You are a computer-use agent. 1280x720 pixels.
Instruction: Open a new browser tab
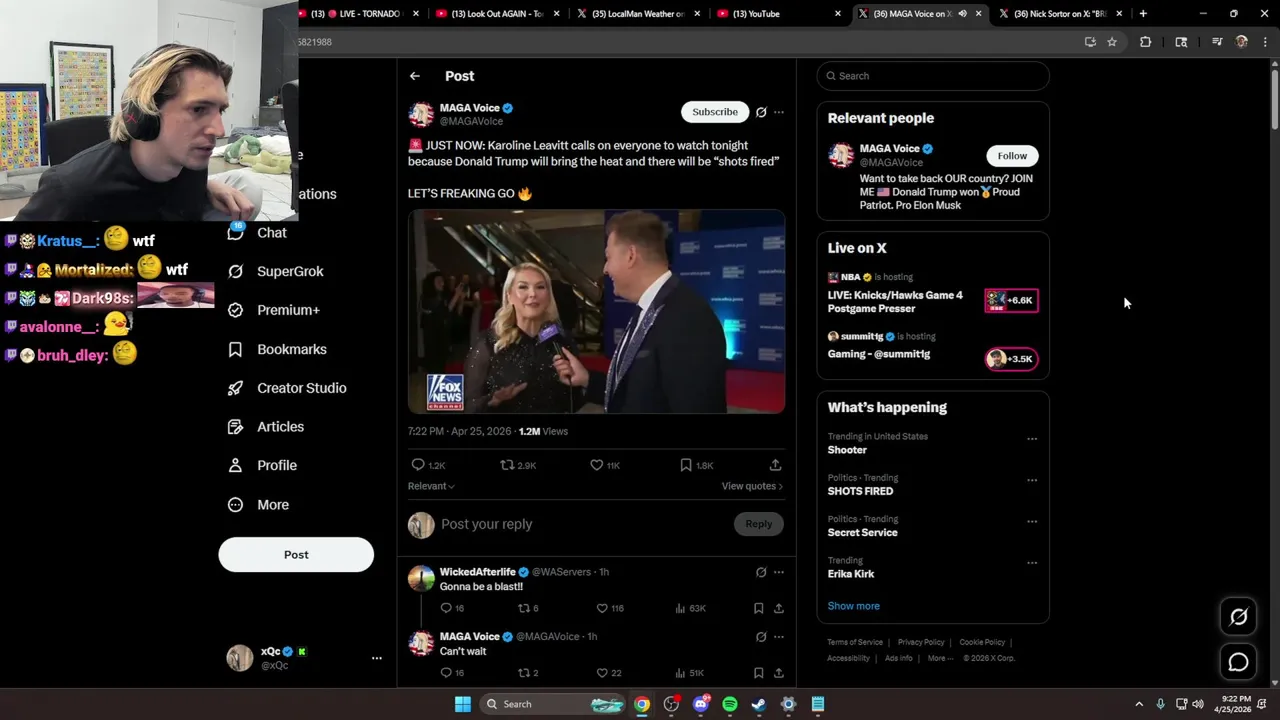point(1143,14)
